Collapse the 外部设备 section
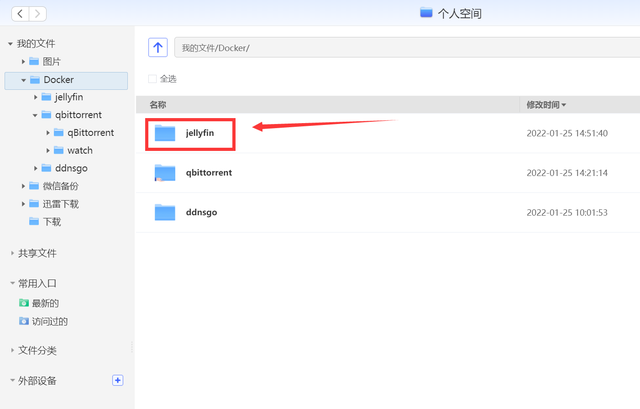Viewport: 640px width, 409px height. (x=12, y=380)
